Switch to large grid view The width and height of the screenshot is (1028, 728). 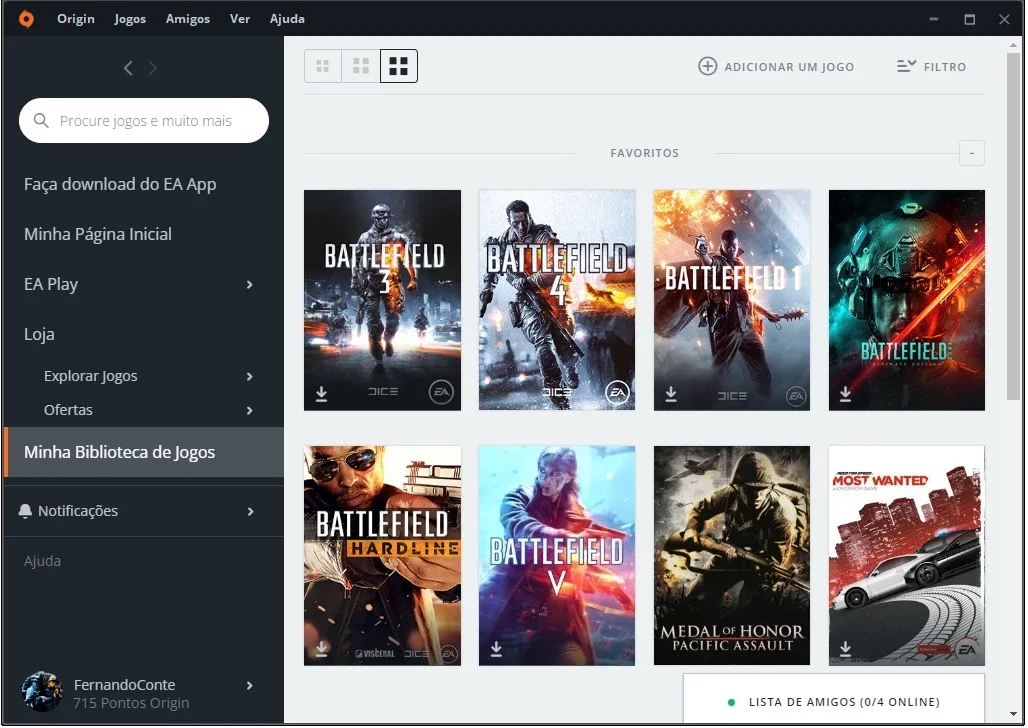point(399,66)
